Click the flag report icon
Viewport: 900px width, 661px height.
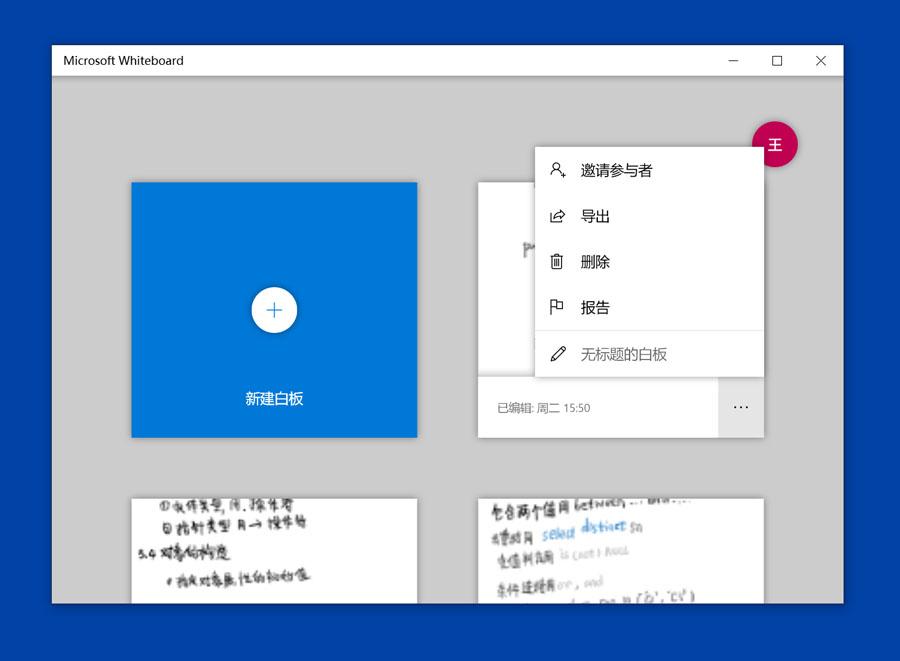(557, 307)
